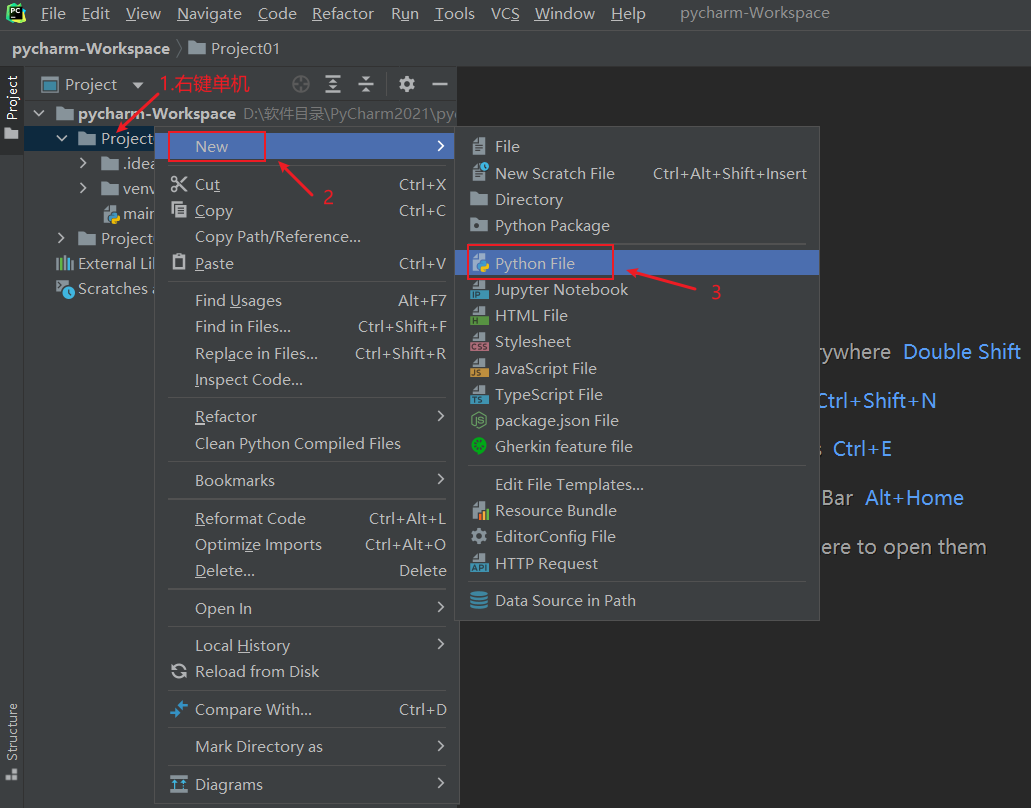Expand the Open In submenu arrow
The height and width of the screenshot is (808, 1031).
(441, 608)
